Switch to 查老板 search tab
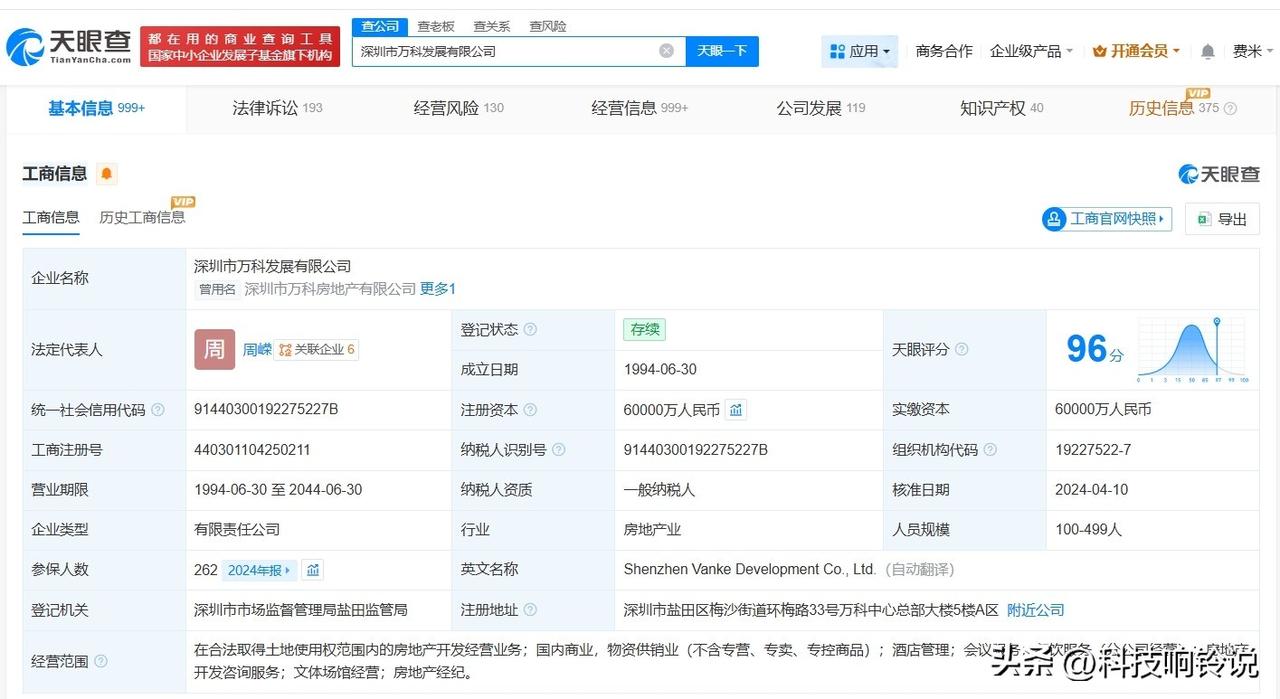 [x=436, y=26]
